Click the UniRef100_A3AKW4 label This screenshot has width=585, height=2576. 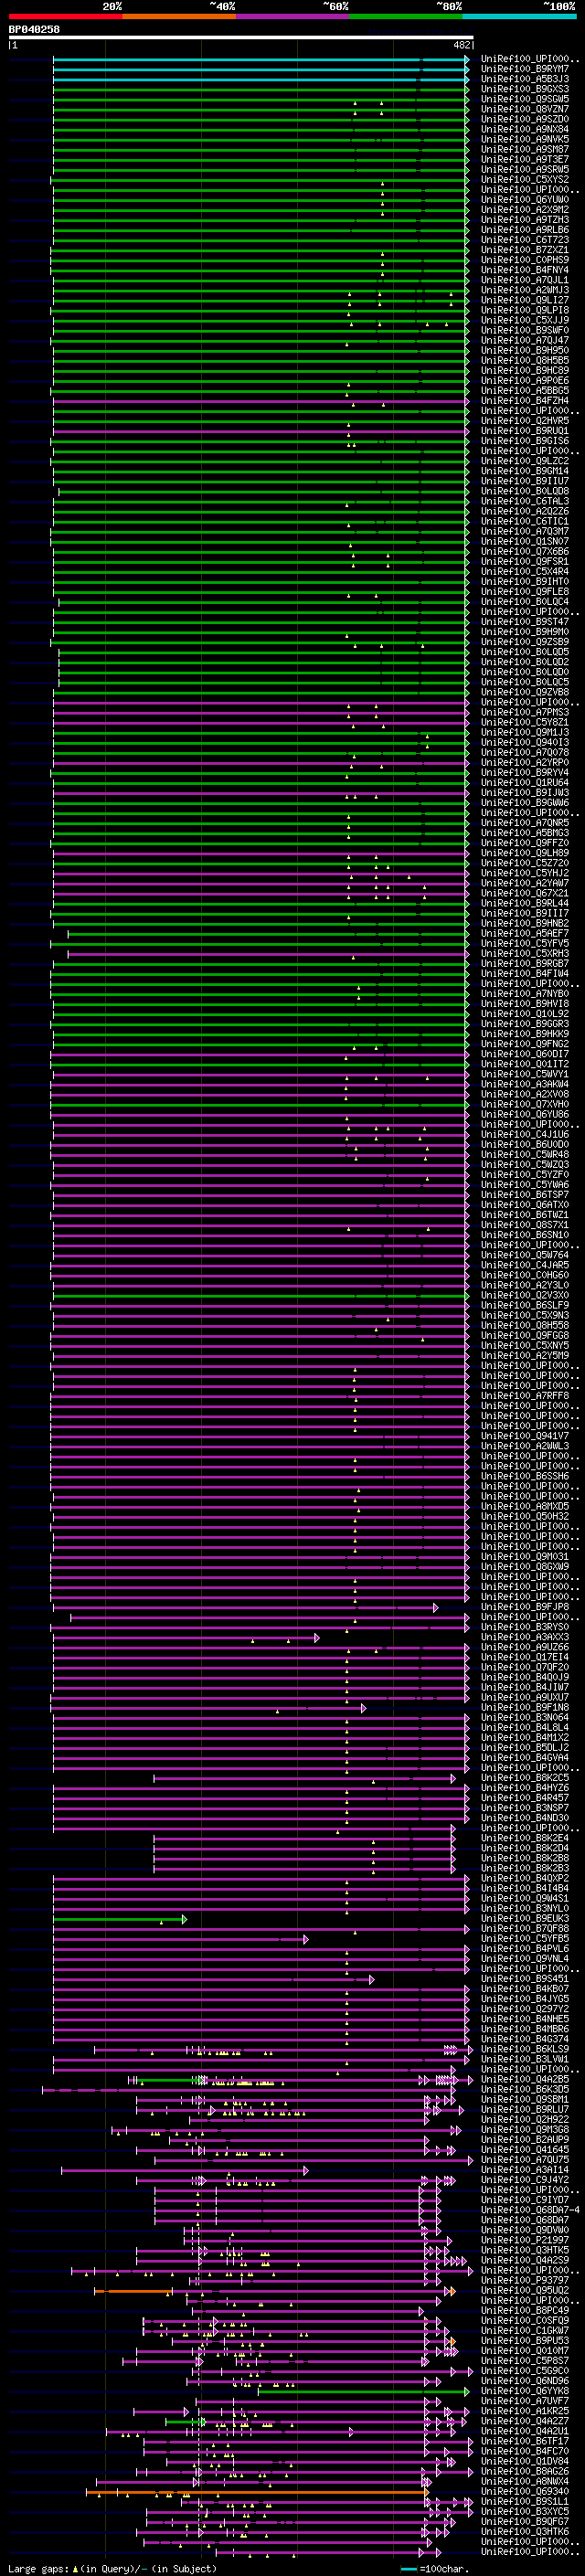pyautogui.click(x=525, y=1084)
